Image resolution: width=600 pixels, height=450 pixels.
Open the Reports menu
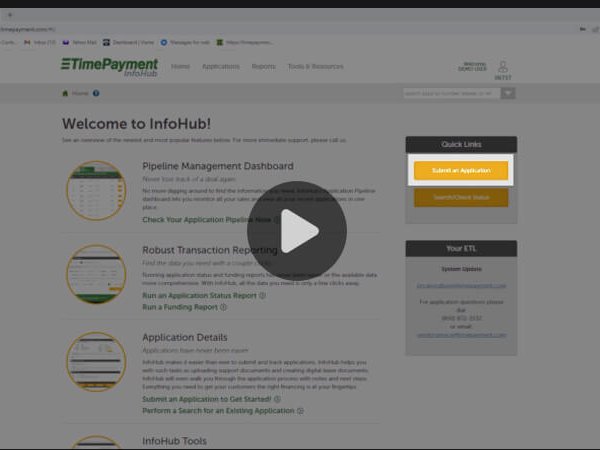click(x=264, y=67)
